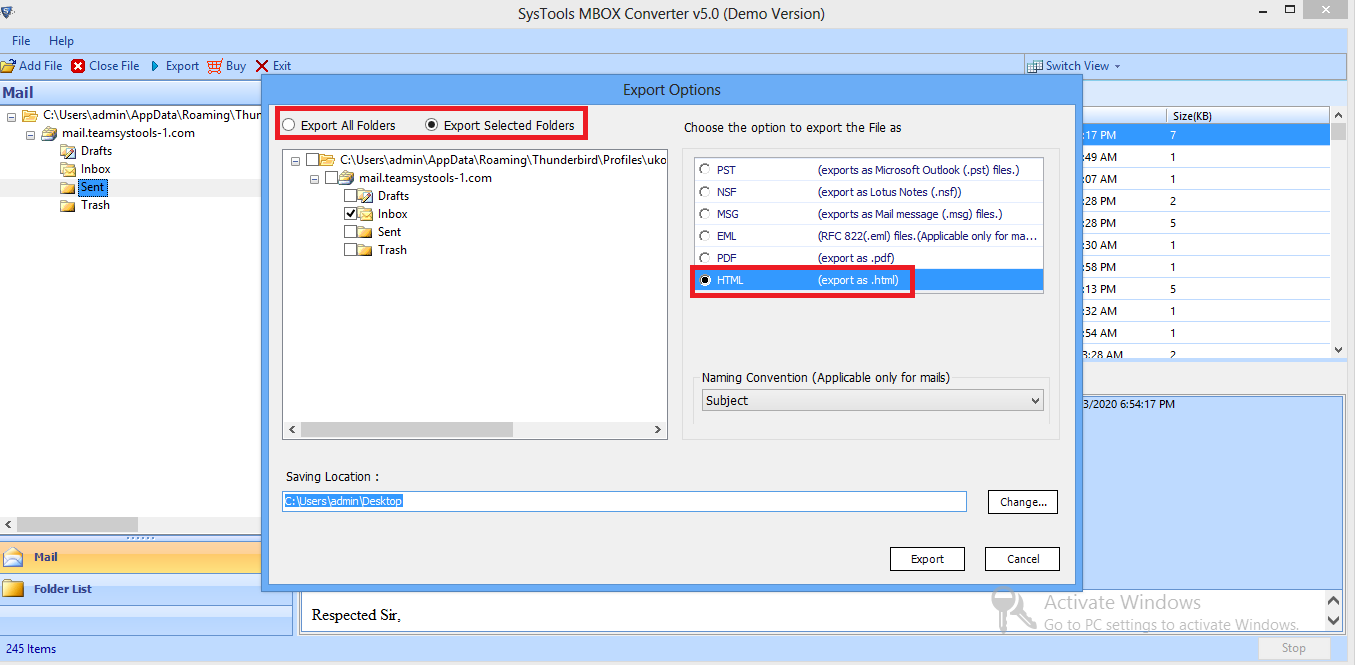Viewport: 1366px width, 671px height.
Task: Click the Close File toolbar icon
Action: click(78, 66)
